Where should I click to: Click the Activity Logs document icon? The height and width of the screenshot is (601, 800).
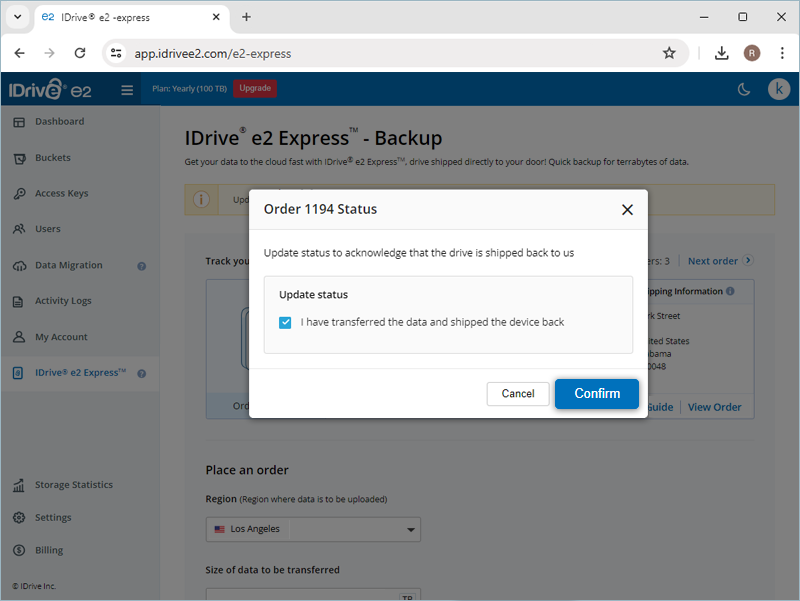(18, 302)
